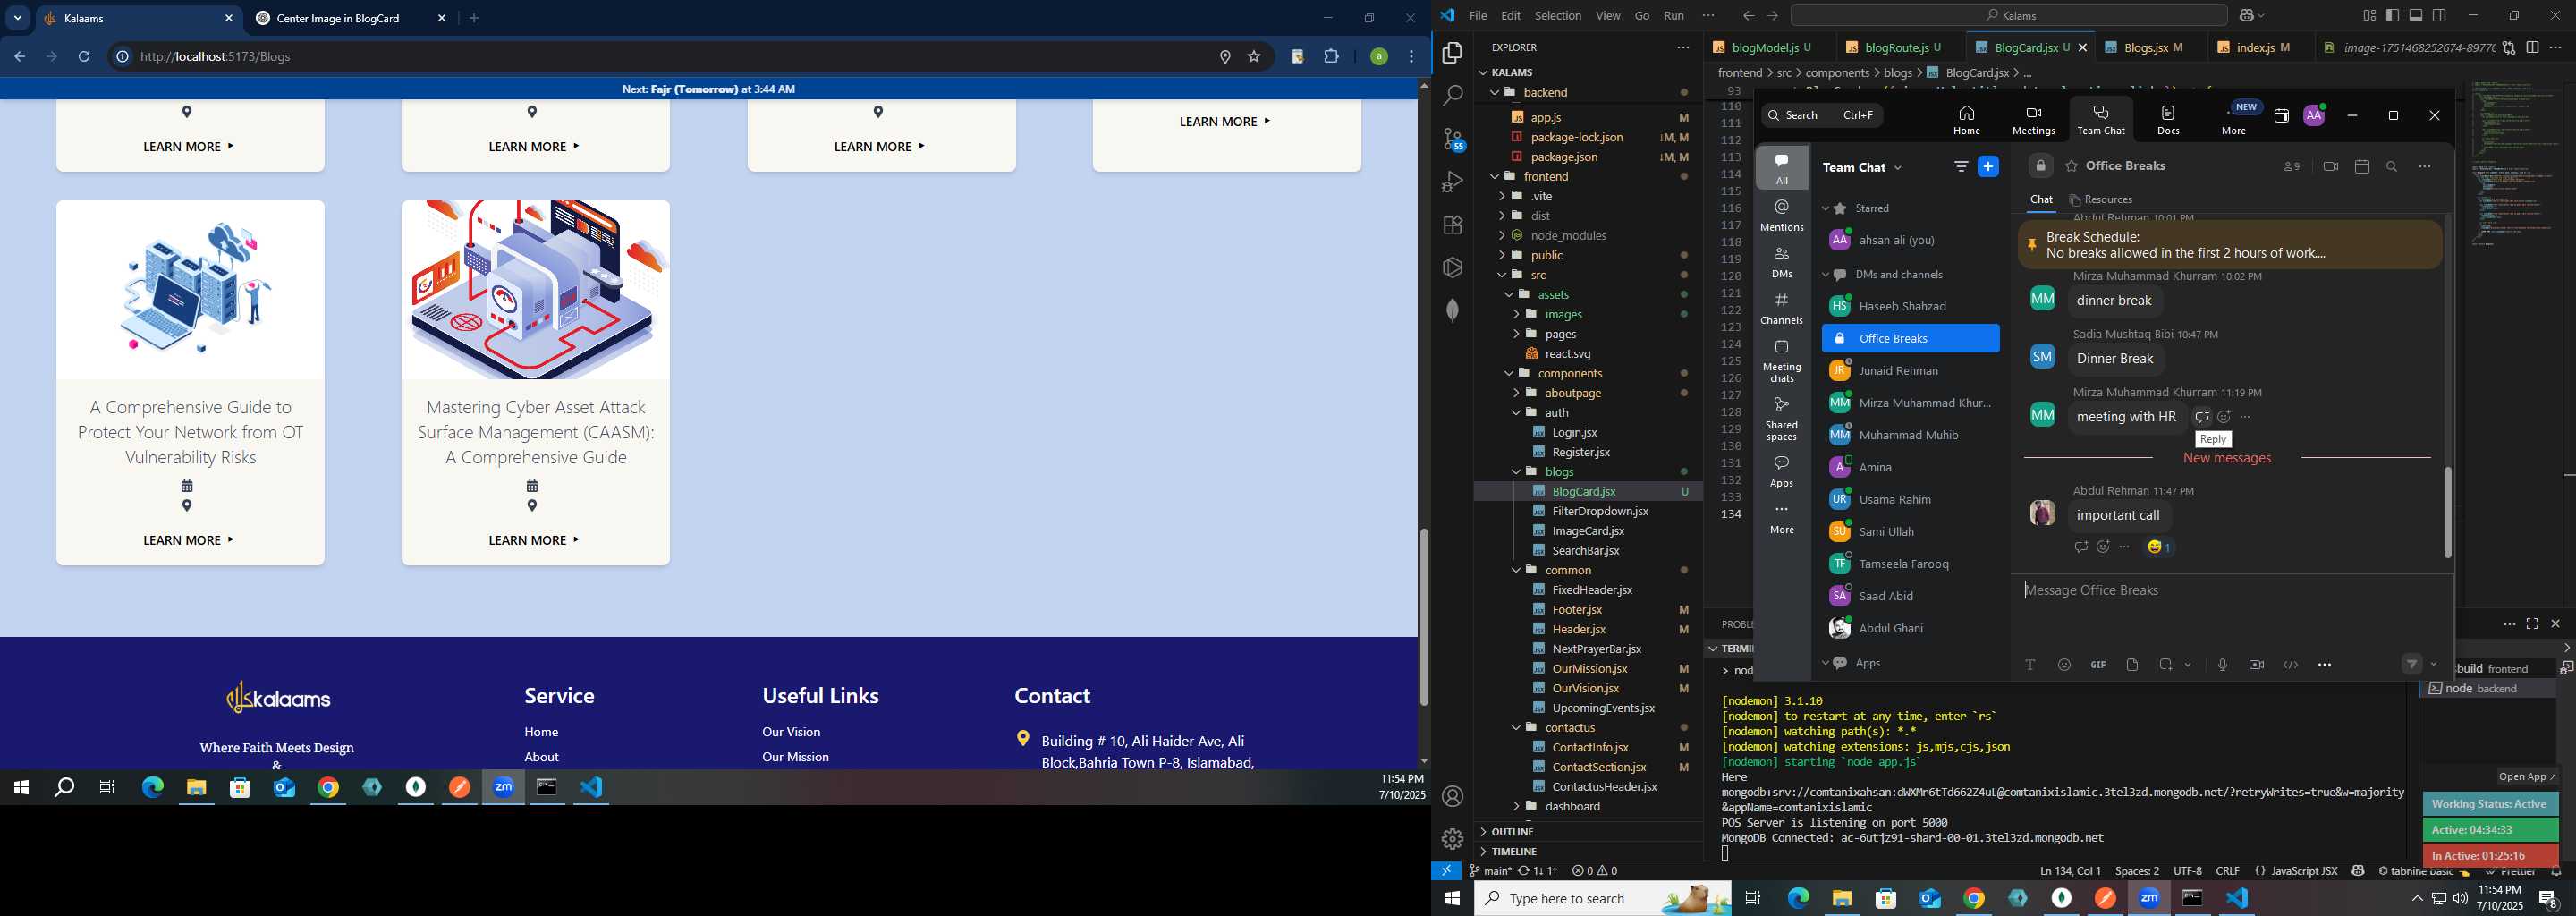Image resolution: width=2576 pixels, height=916 pixels.
Task: Click LEARN MORE on CAASM blog card
Action: (x=534, y=540)
